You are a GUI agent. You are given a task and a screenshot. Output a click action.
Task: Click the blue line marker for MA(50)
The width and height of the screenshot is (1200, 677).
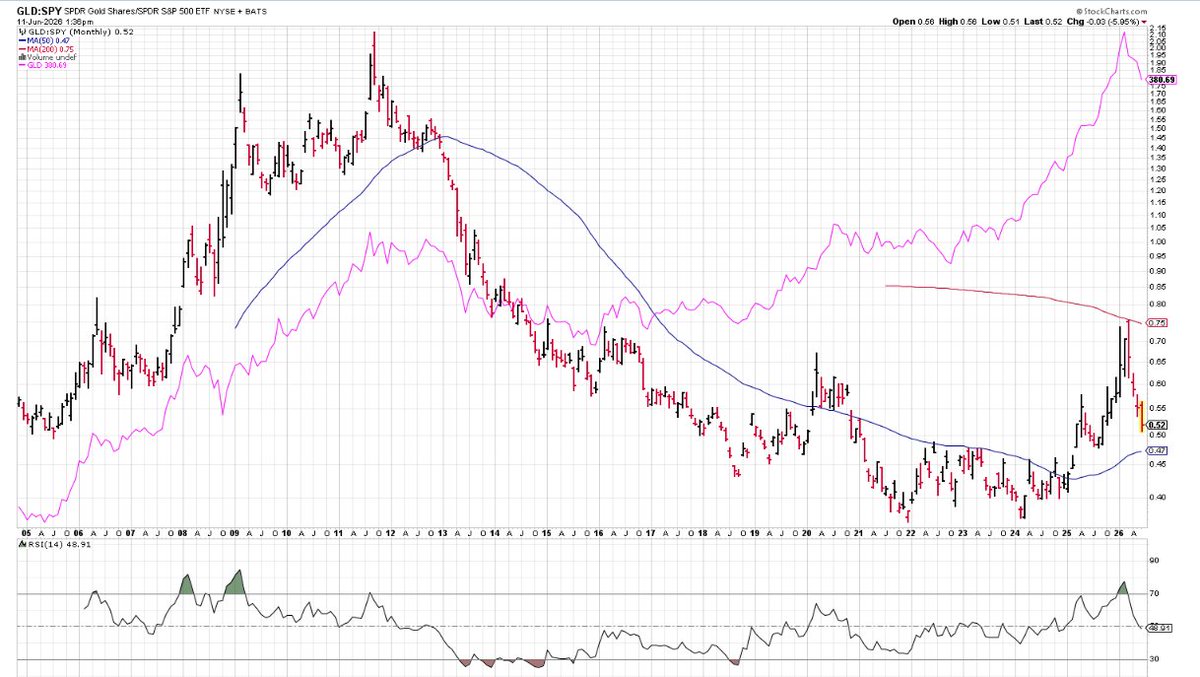click(x=21, y=40)
